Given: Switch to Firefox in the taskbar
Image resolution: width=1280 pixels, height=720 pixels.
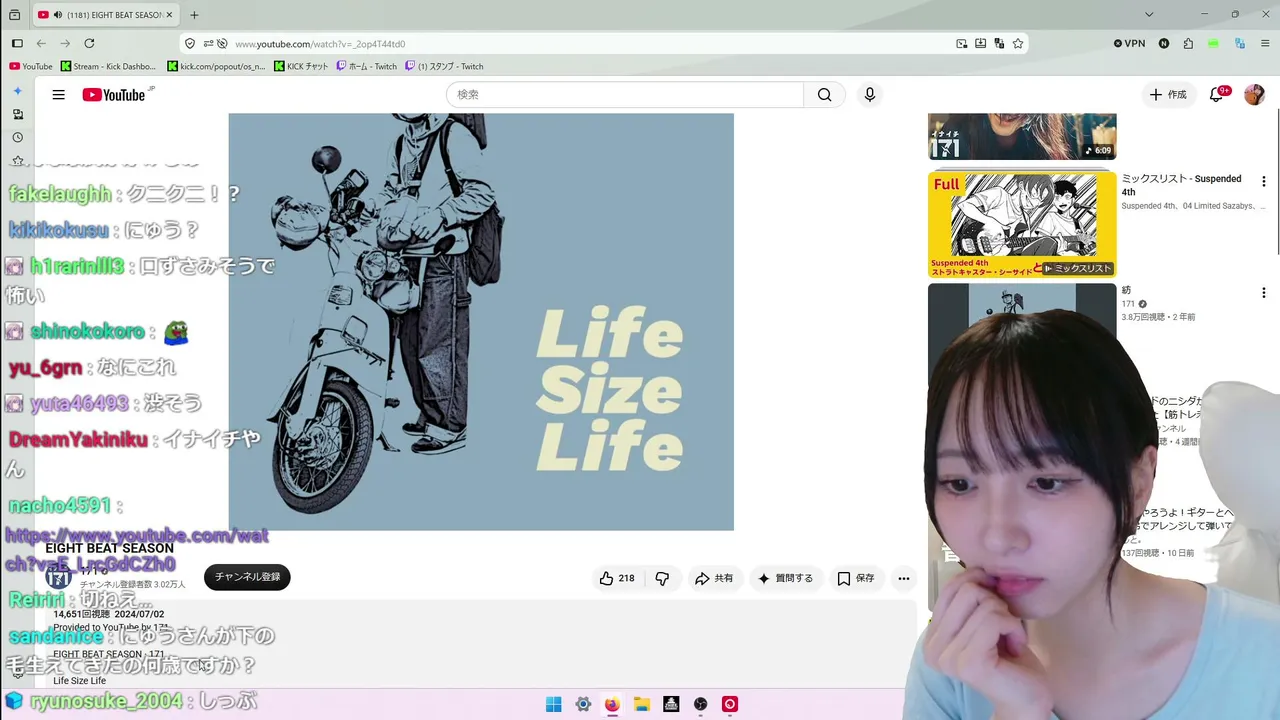Looking at the screenshot, I should [x=612, y=704].
